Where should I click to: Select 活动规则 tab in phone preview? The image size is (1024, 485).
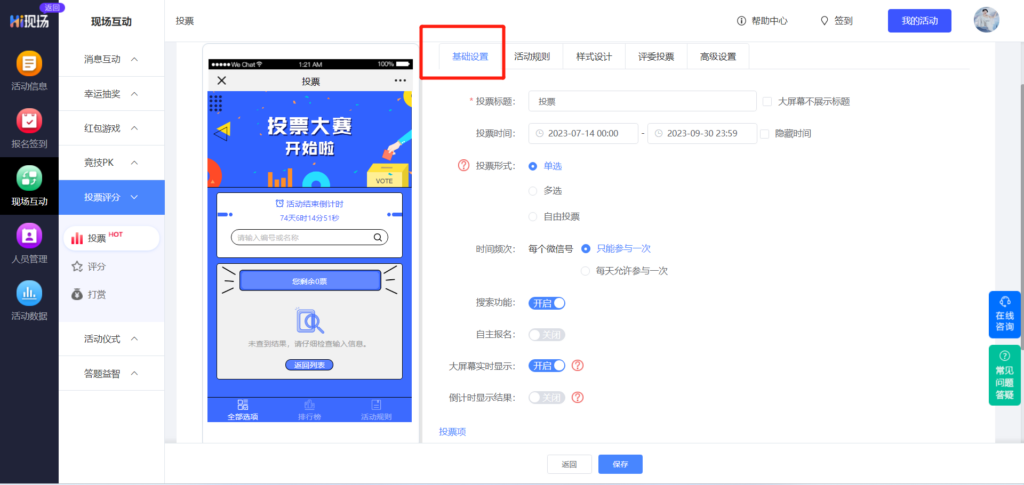pos(376,410)
